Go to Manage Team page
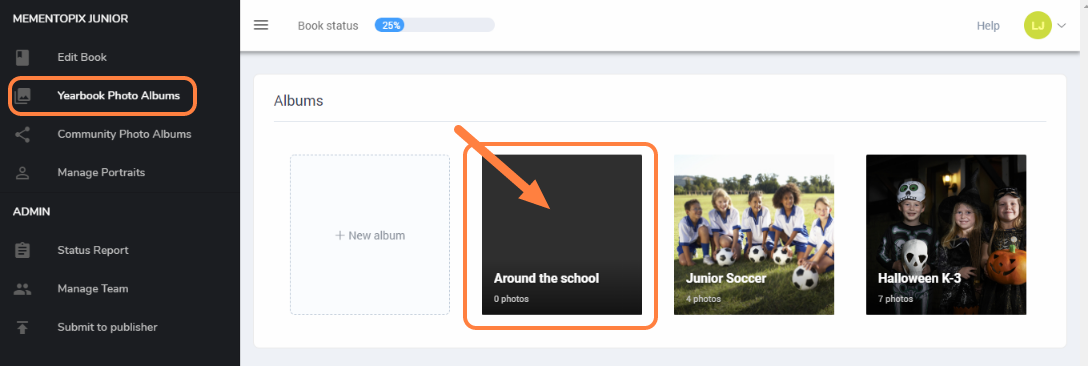 coord(93,289)
